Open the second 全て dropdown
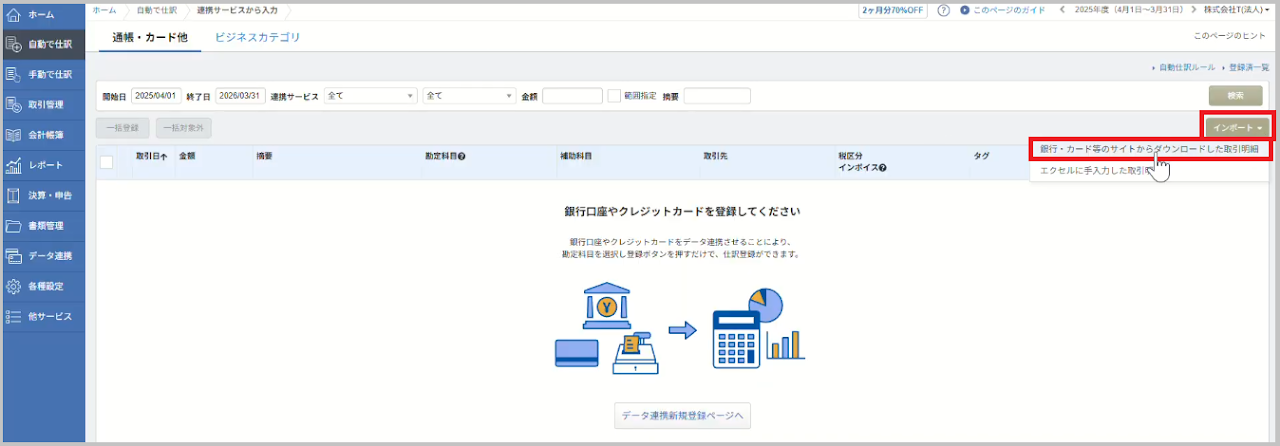The height and width of the screenshot is (446, 1280). point(469,96)
